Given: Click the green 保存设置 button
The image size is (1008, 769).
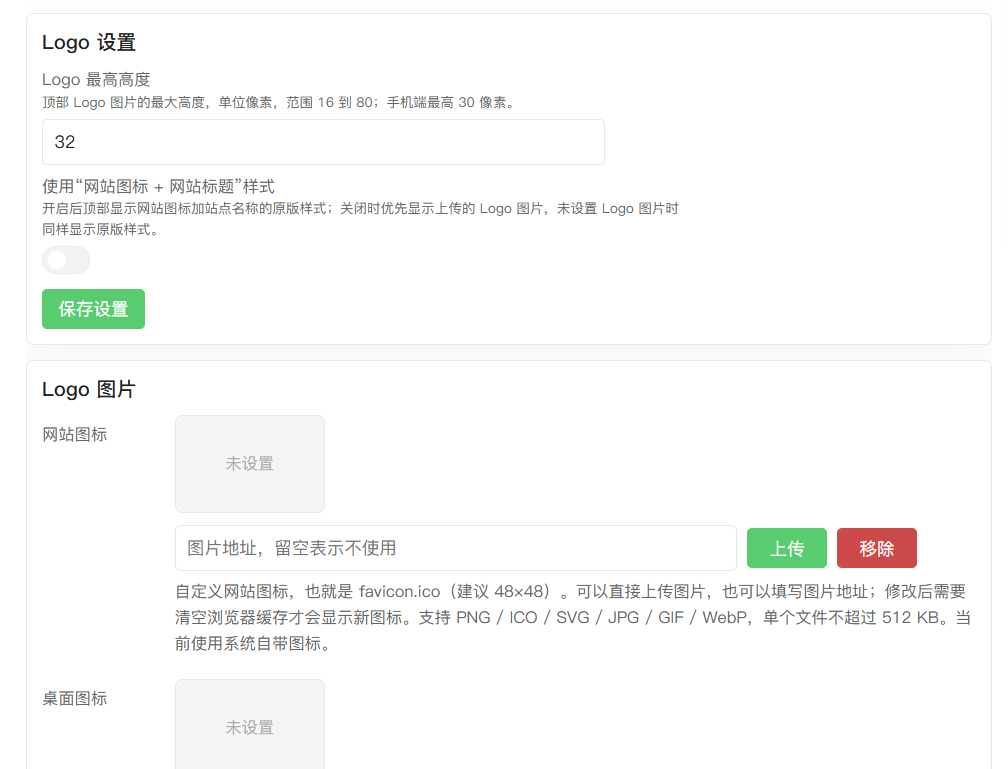Looking at the screenshot, I should pos(94,309).
